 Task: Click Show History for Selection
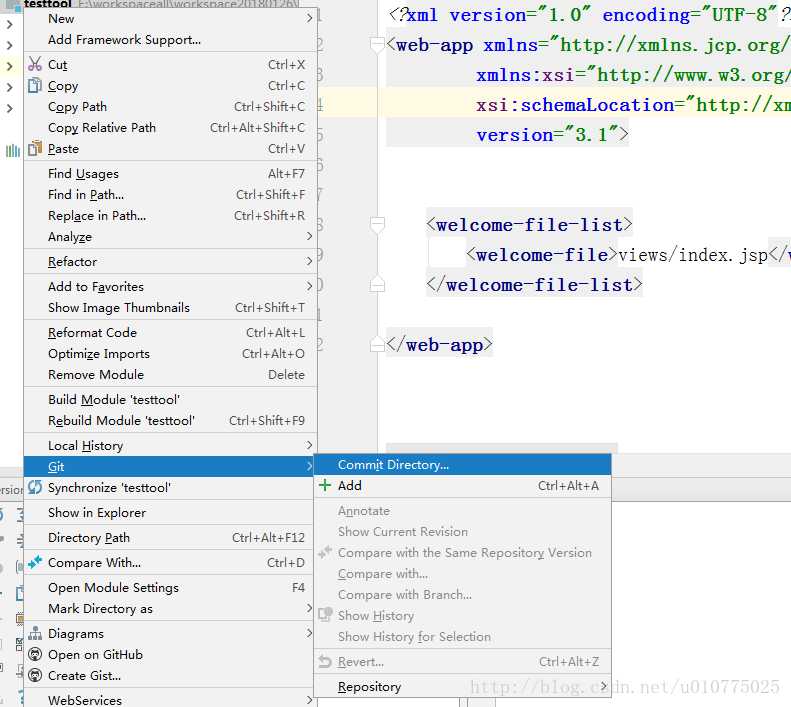point(463,636)
